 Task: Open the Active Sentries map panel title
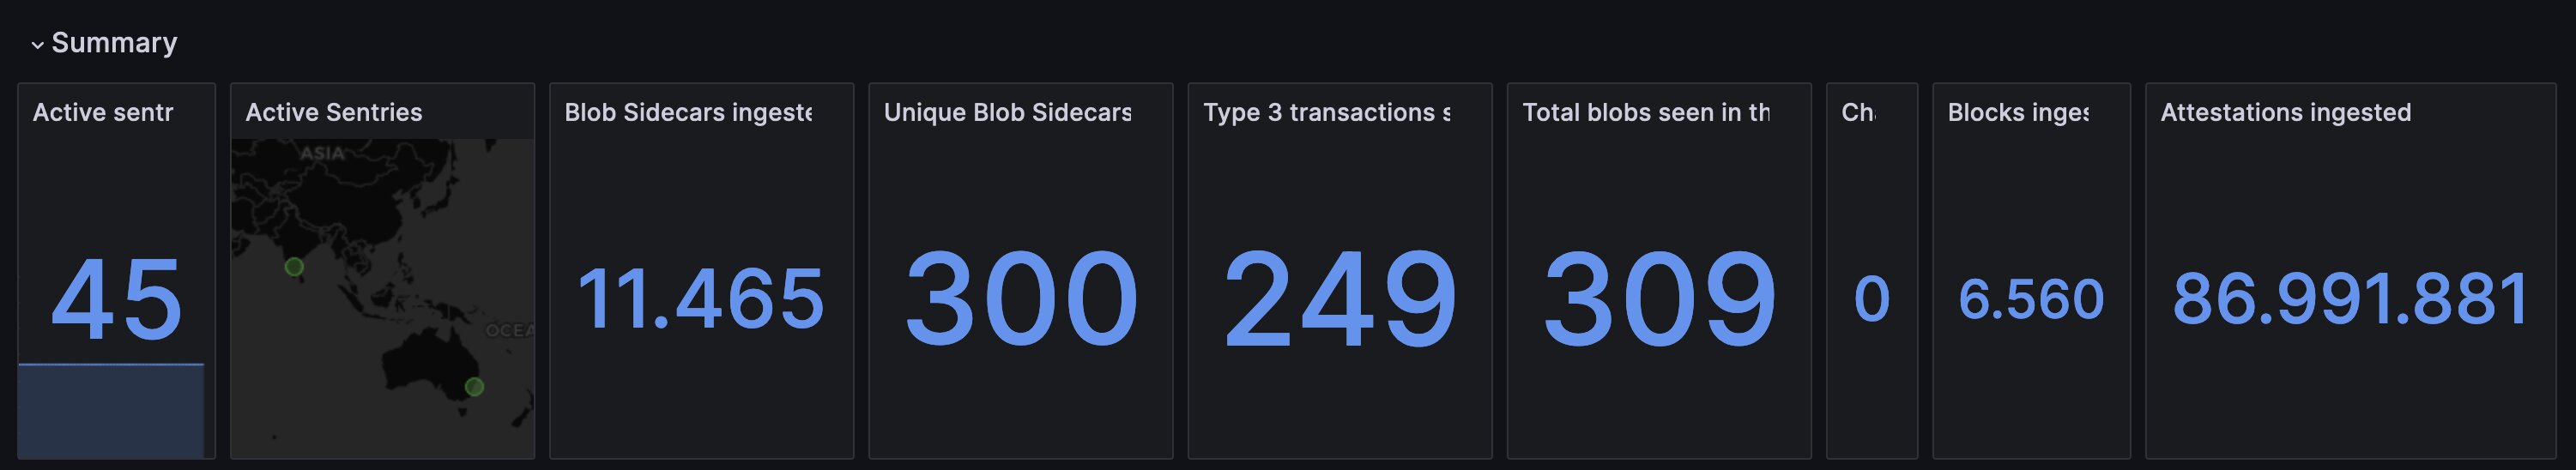tap(334, 113)
